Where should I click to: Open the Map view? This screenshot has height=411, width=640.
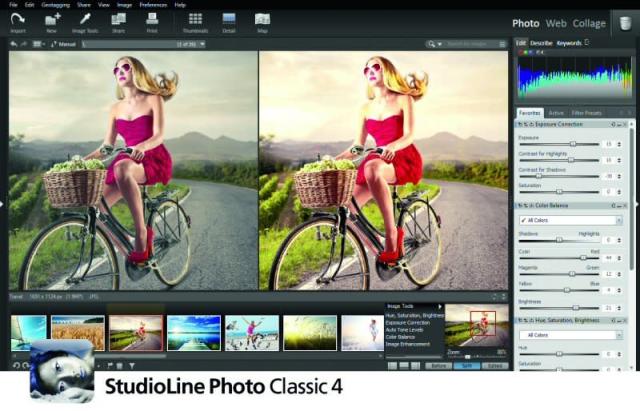[x=262, y=21]
